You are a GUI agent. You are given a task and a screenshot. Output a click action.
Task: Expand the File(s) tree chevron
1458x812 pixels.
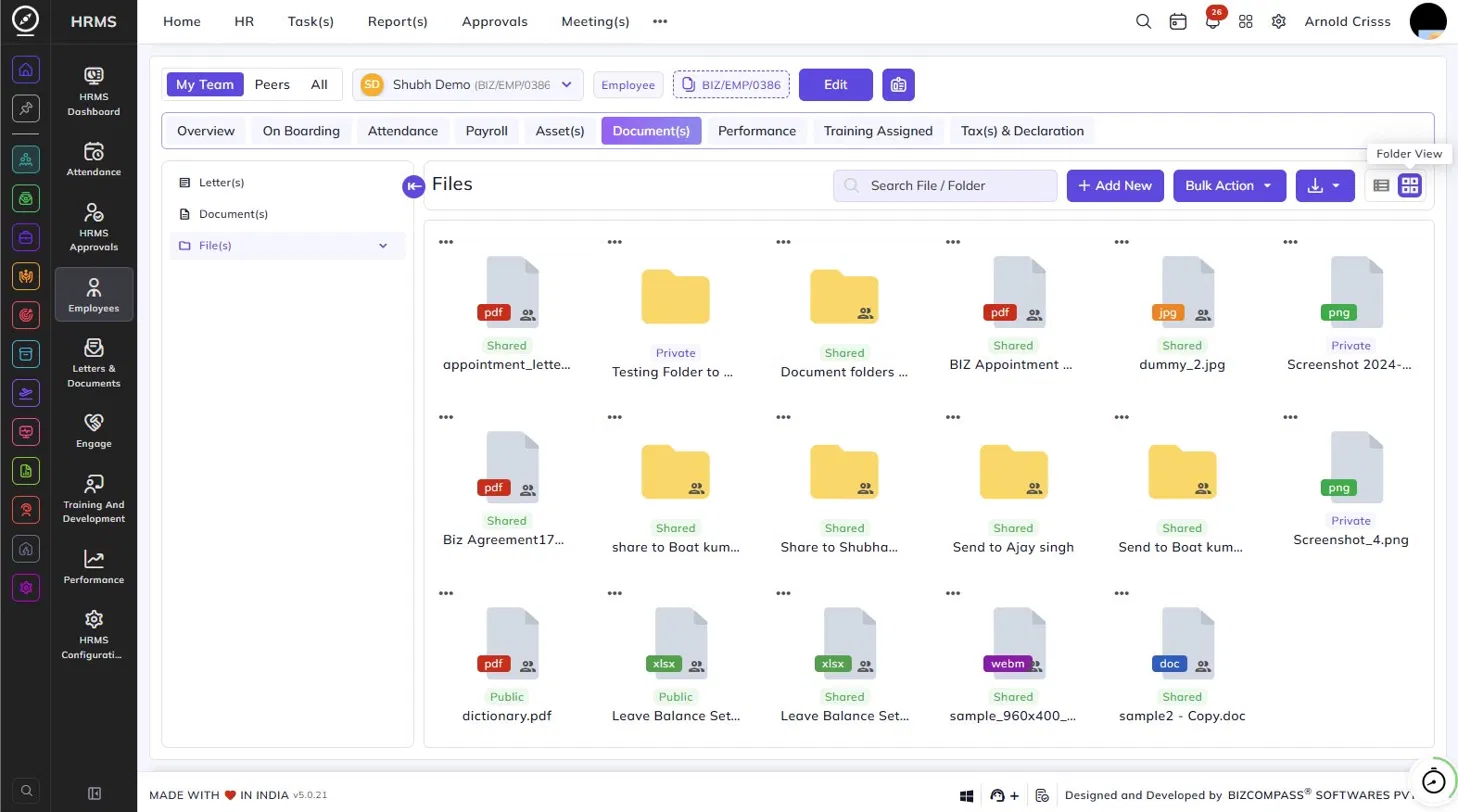(383, 245)
